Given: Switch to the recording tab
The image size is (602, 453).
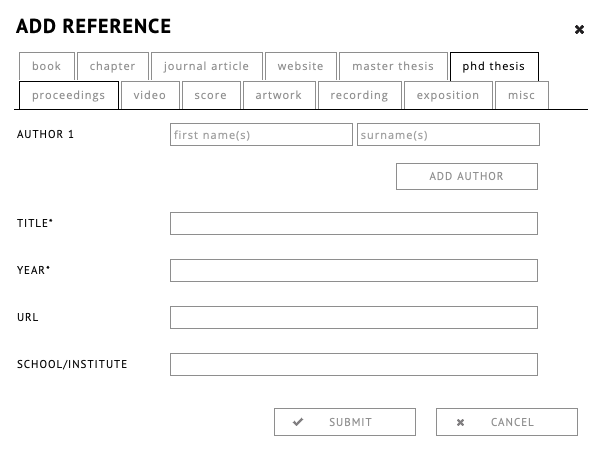Looking at the screenshot, I should pos(359,95).
